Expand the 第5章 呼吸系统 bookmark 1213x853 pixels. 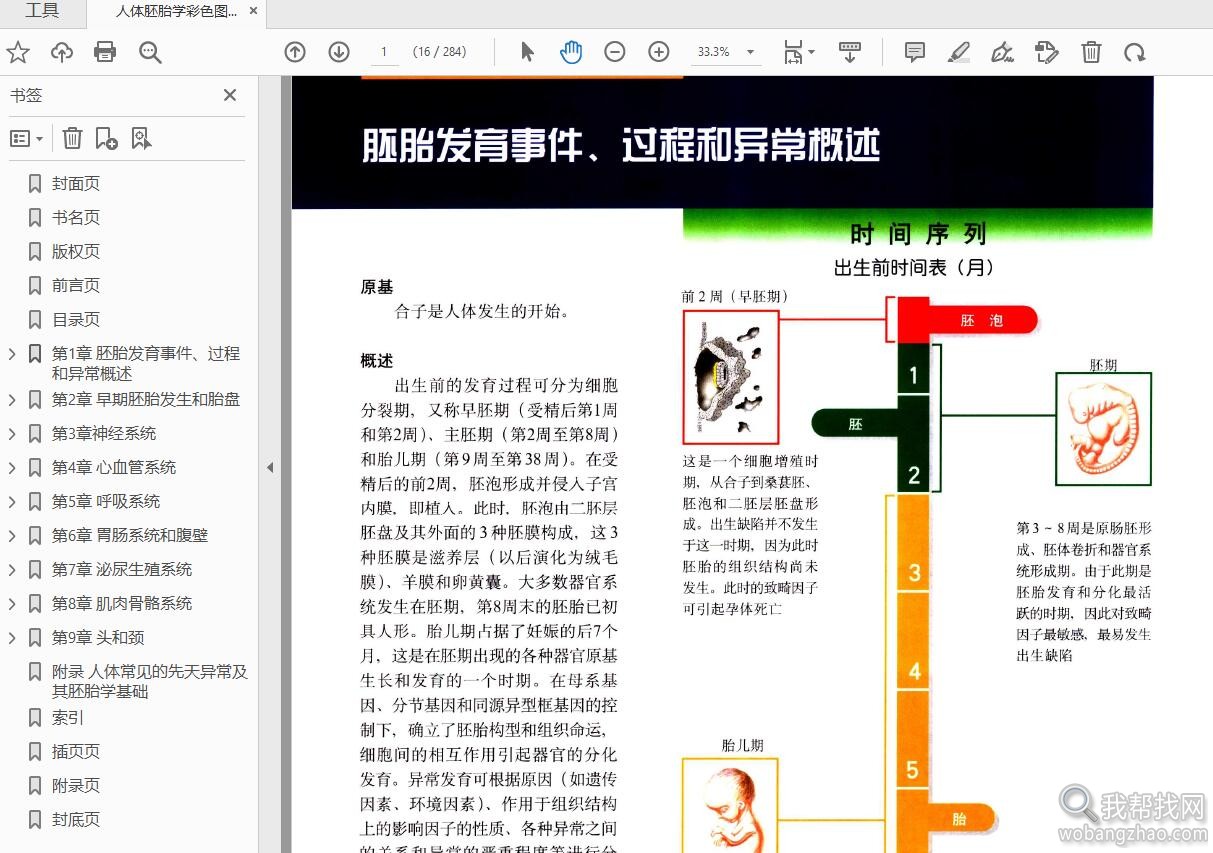coord(12,501)
